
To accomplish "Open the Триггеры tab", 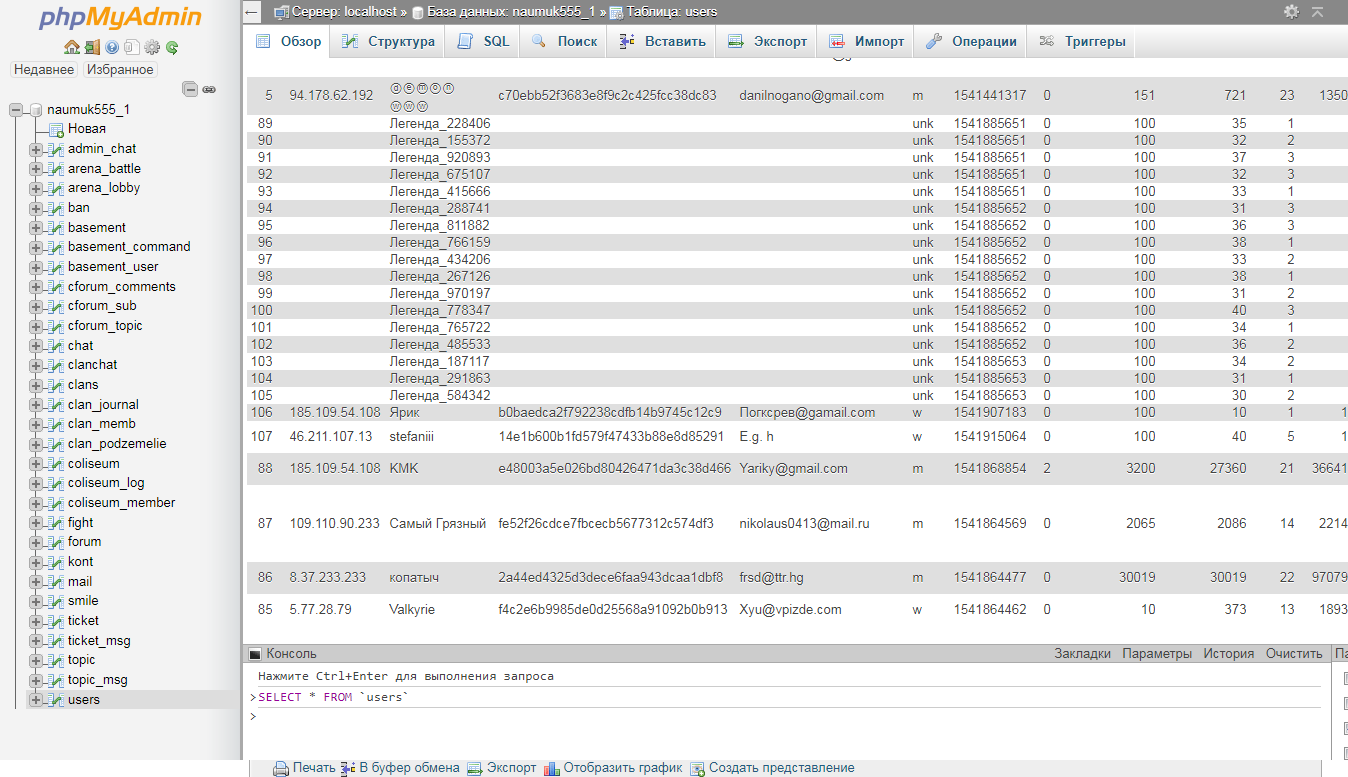I will tap(1083, 41).
